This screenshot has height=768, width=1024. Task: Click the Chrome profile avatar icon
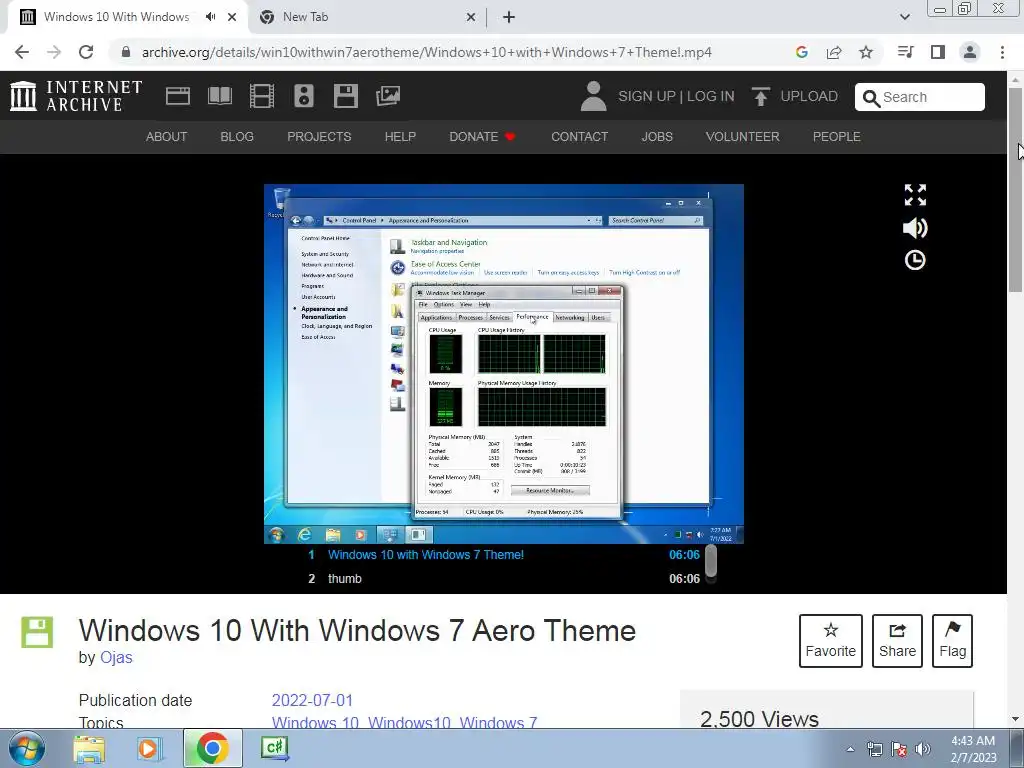pyautogui.click(x=970, y=52)
